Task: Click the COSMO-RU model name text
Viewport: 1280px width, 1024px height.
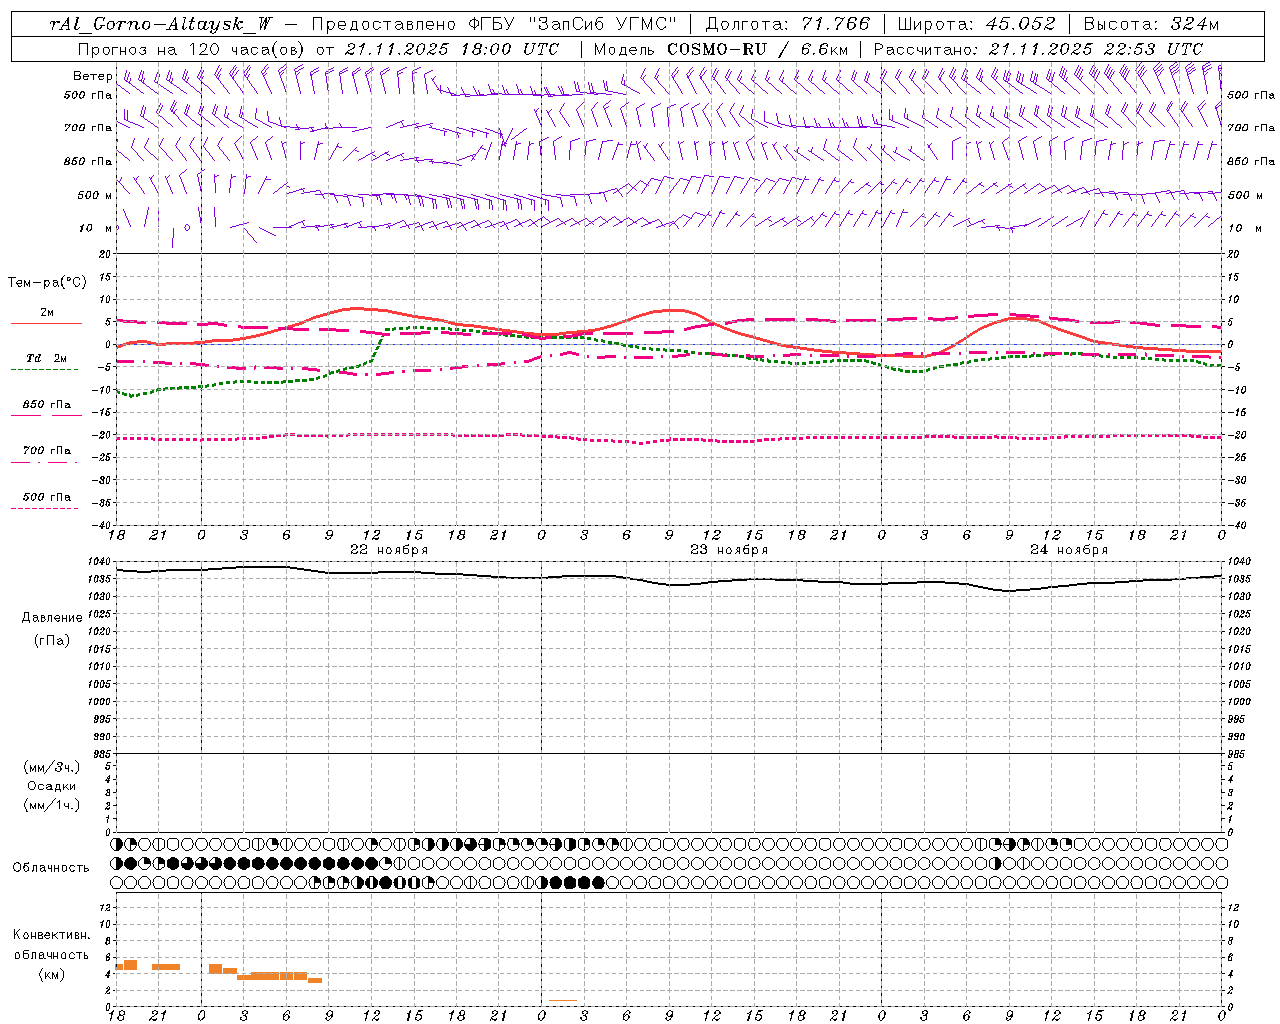Action: (x=724, y=48)
